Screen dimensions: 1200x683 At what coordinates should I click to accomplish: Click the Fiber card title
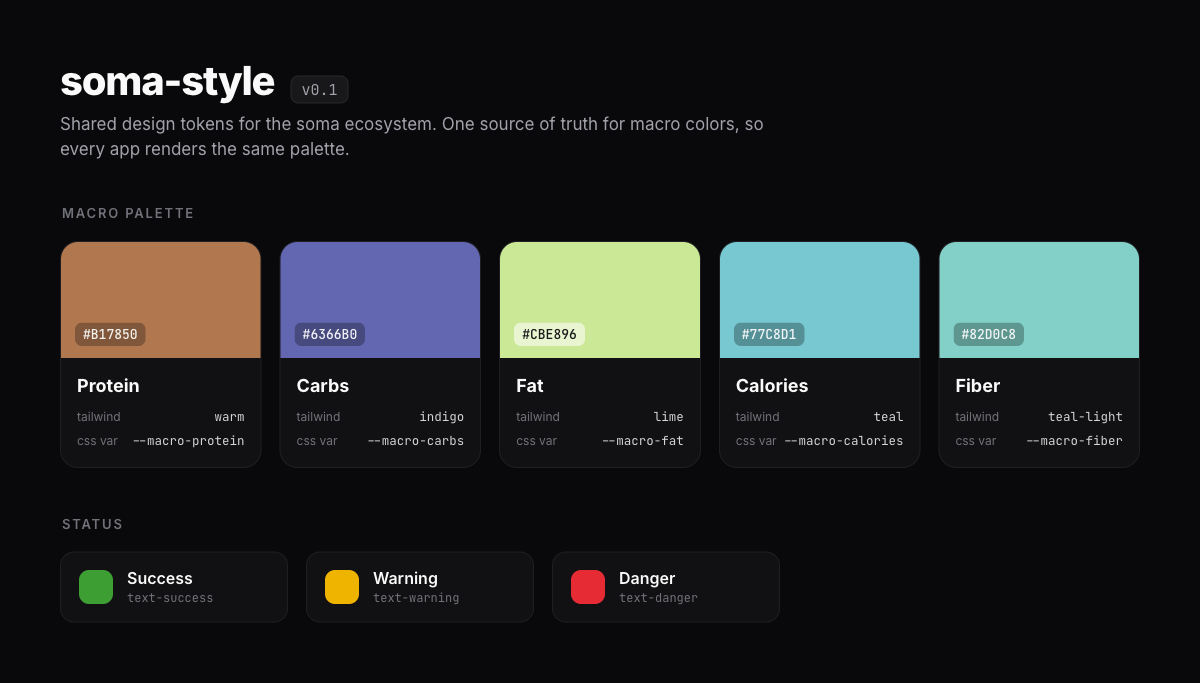point(978,386)
